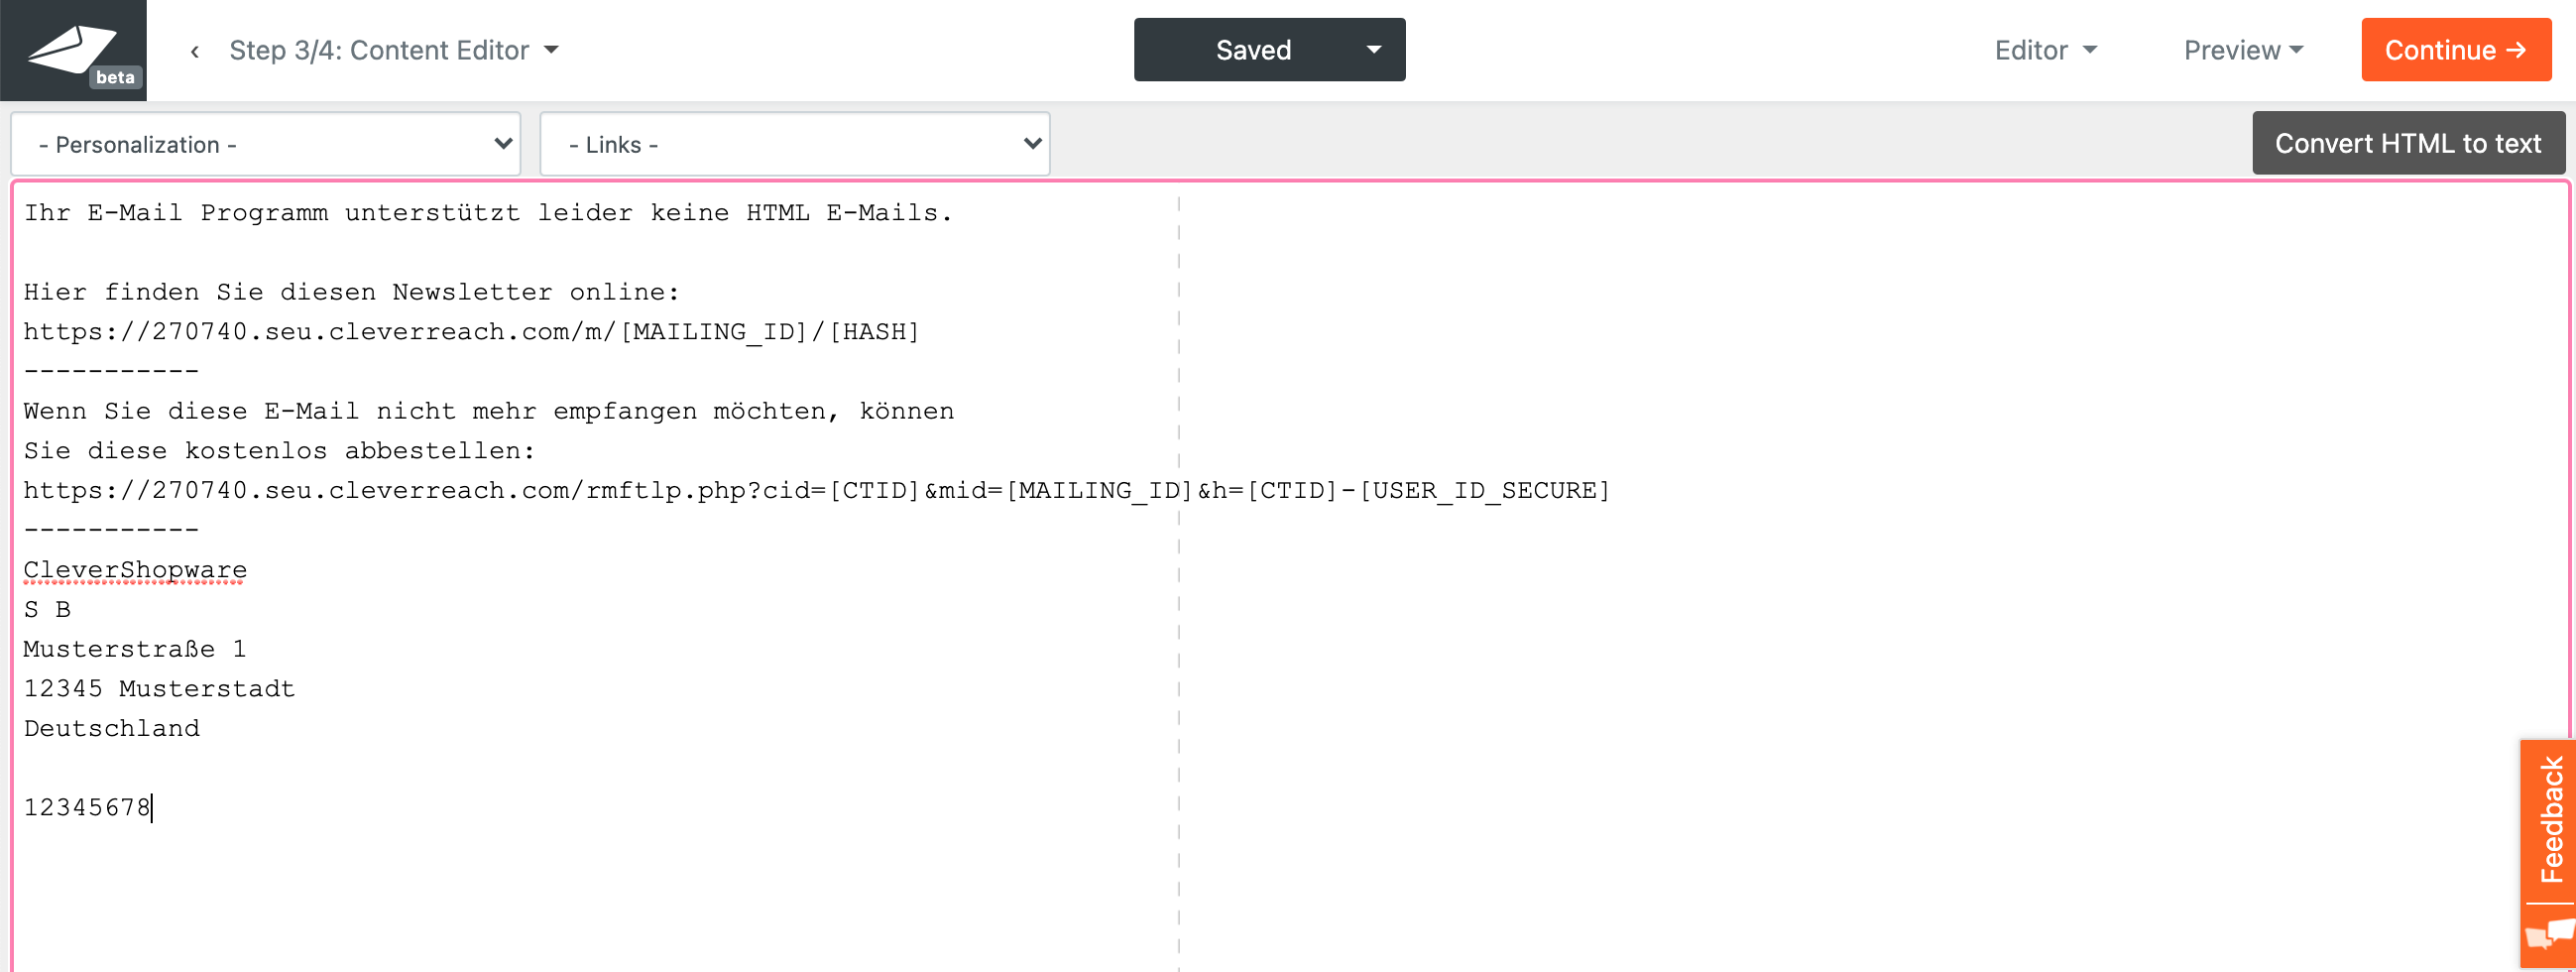Click the beta badge on the logo
Screen dimensions: 2576x972
point(115,77)
